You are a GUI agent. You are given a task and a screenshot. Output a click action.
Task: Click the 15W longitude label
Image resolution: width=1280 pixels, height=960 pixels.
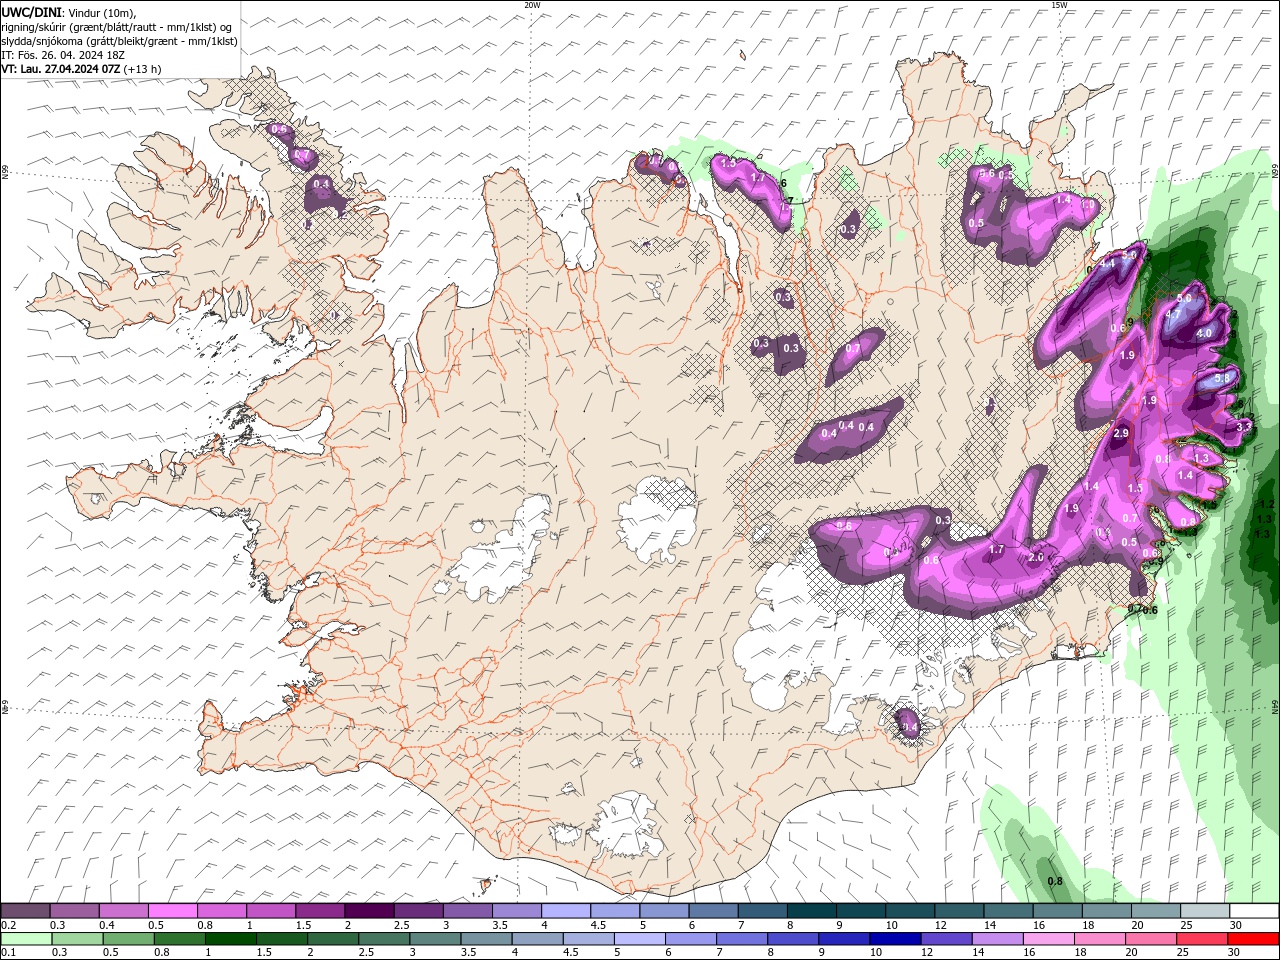(x=1059, y=5)
